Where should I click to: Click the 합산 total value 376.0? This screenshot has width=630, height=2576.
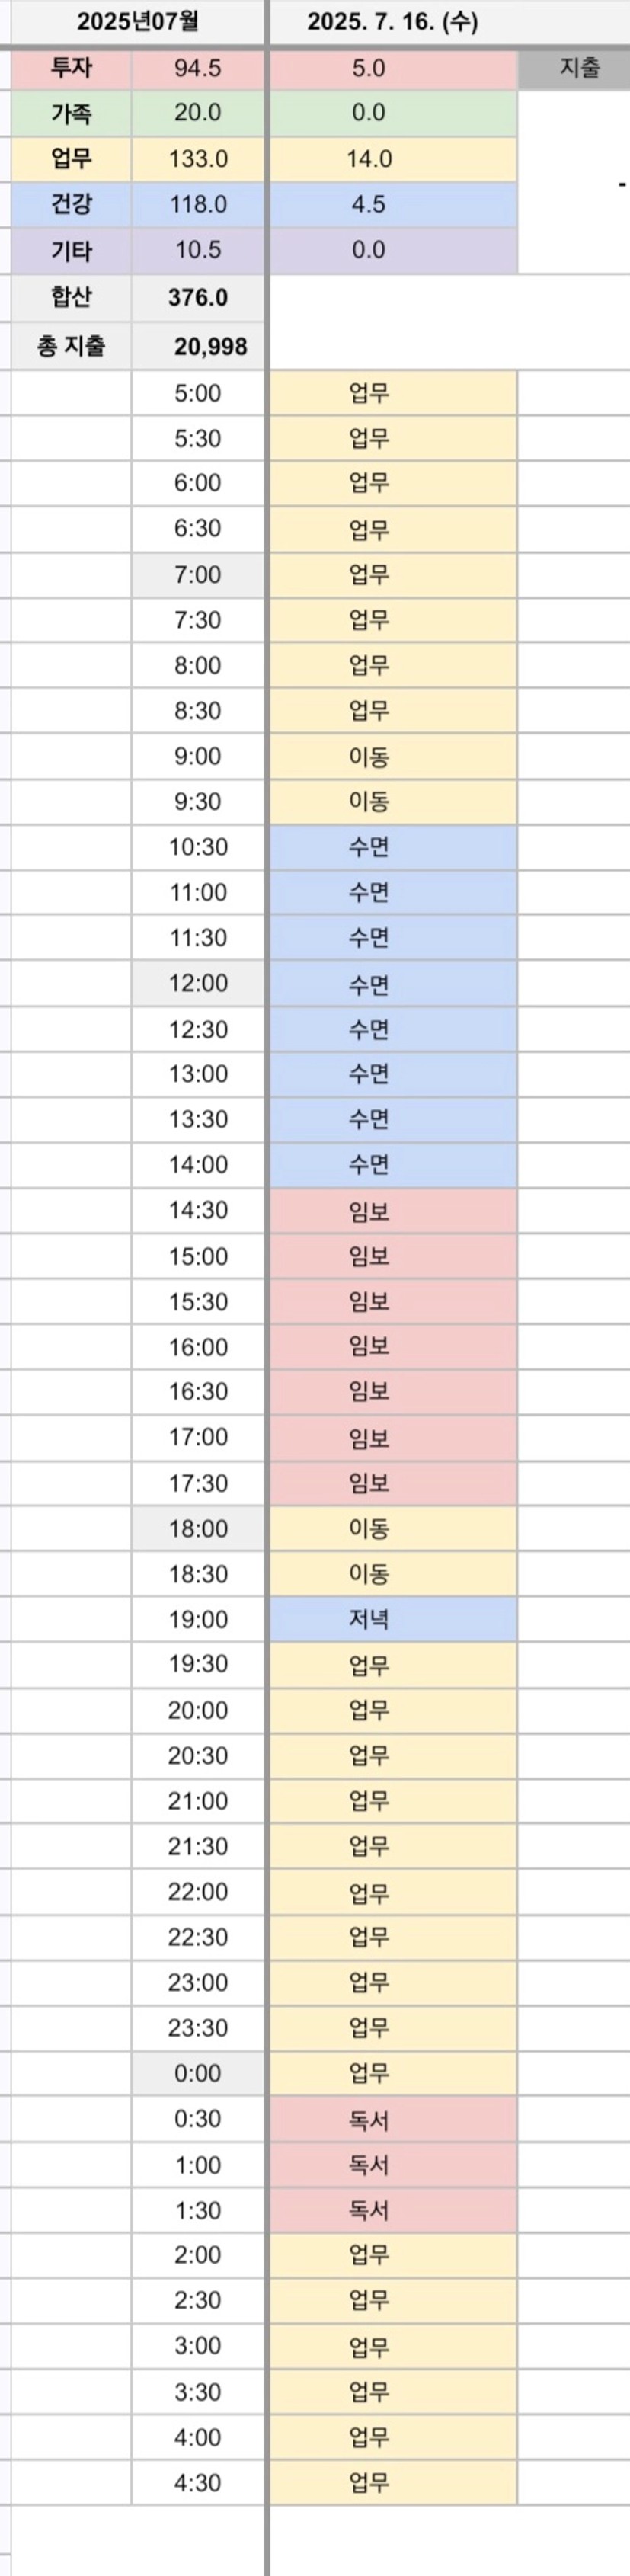[x=198, y=298]
